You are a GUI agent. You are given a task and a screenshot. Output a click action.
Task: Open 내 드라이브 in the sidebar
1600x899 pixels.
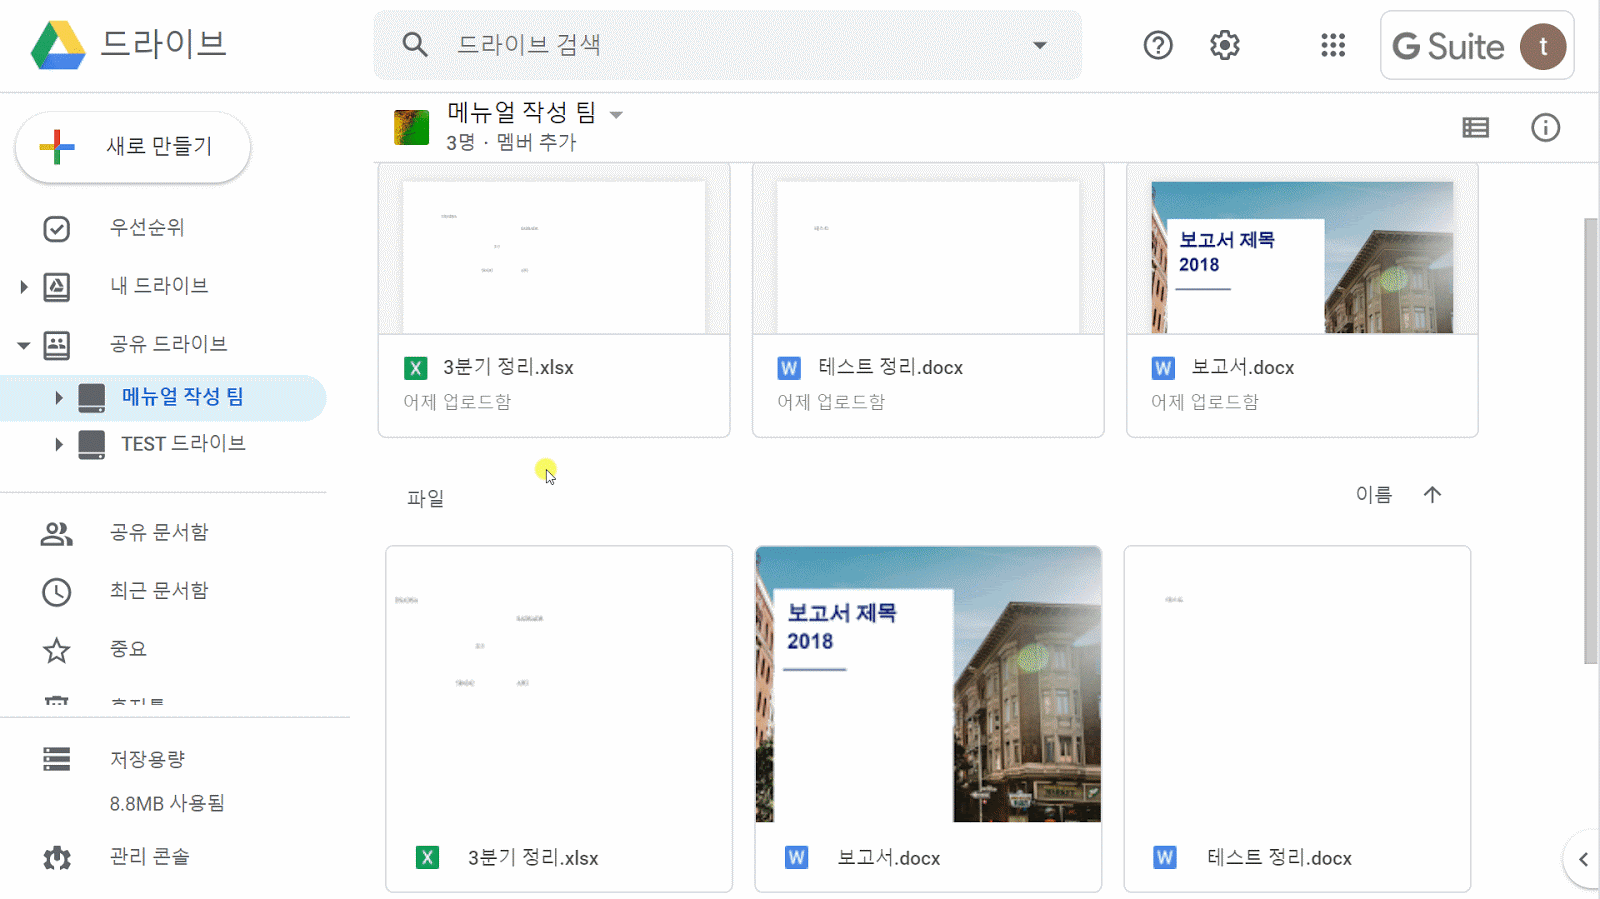pos(159,286)
